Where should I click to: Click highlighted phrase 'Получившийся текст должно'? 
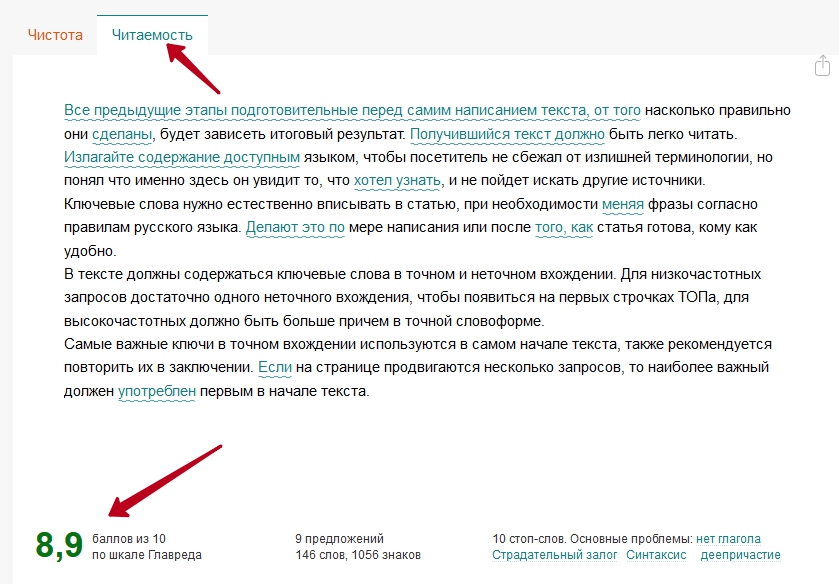tap(507, 134)
